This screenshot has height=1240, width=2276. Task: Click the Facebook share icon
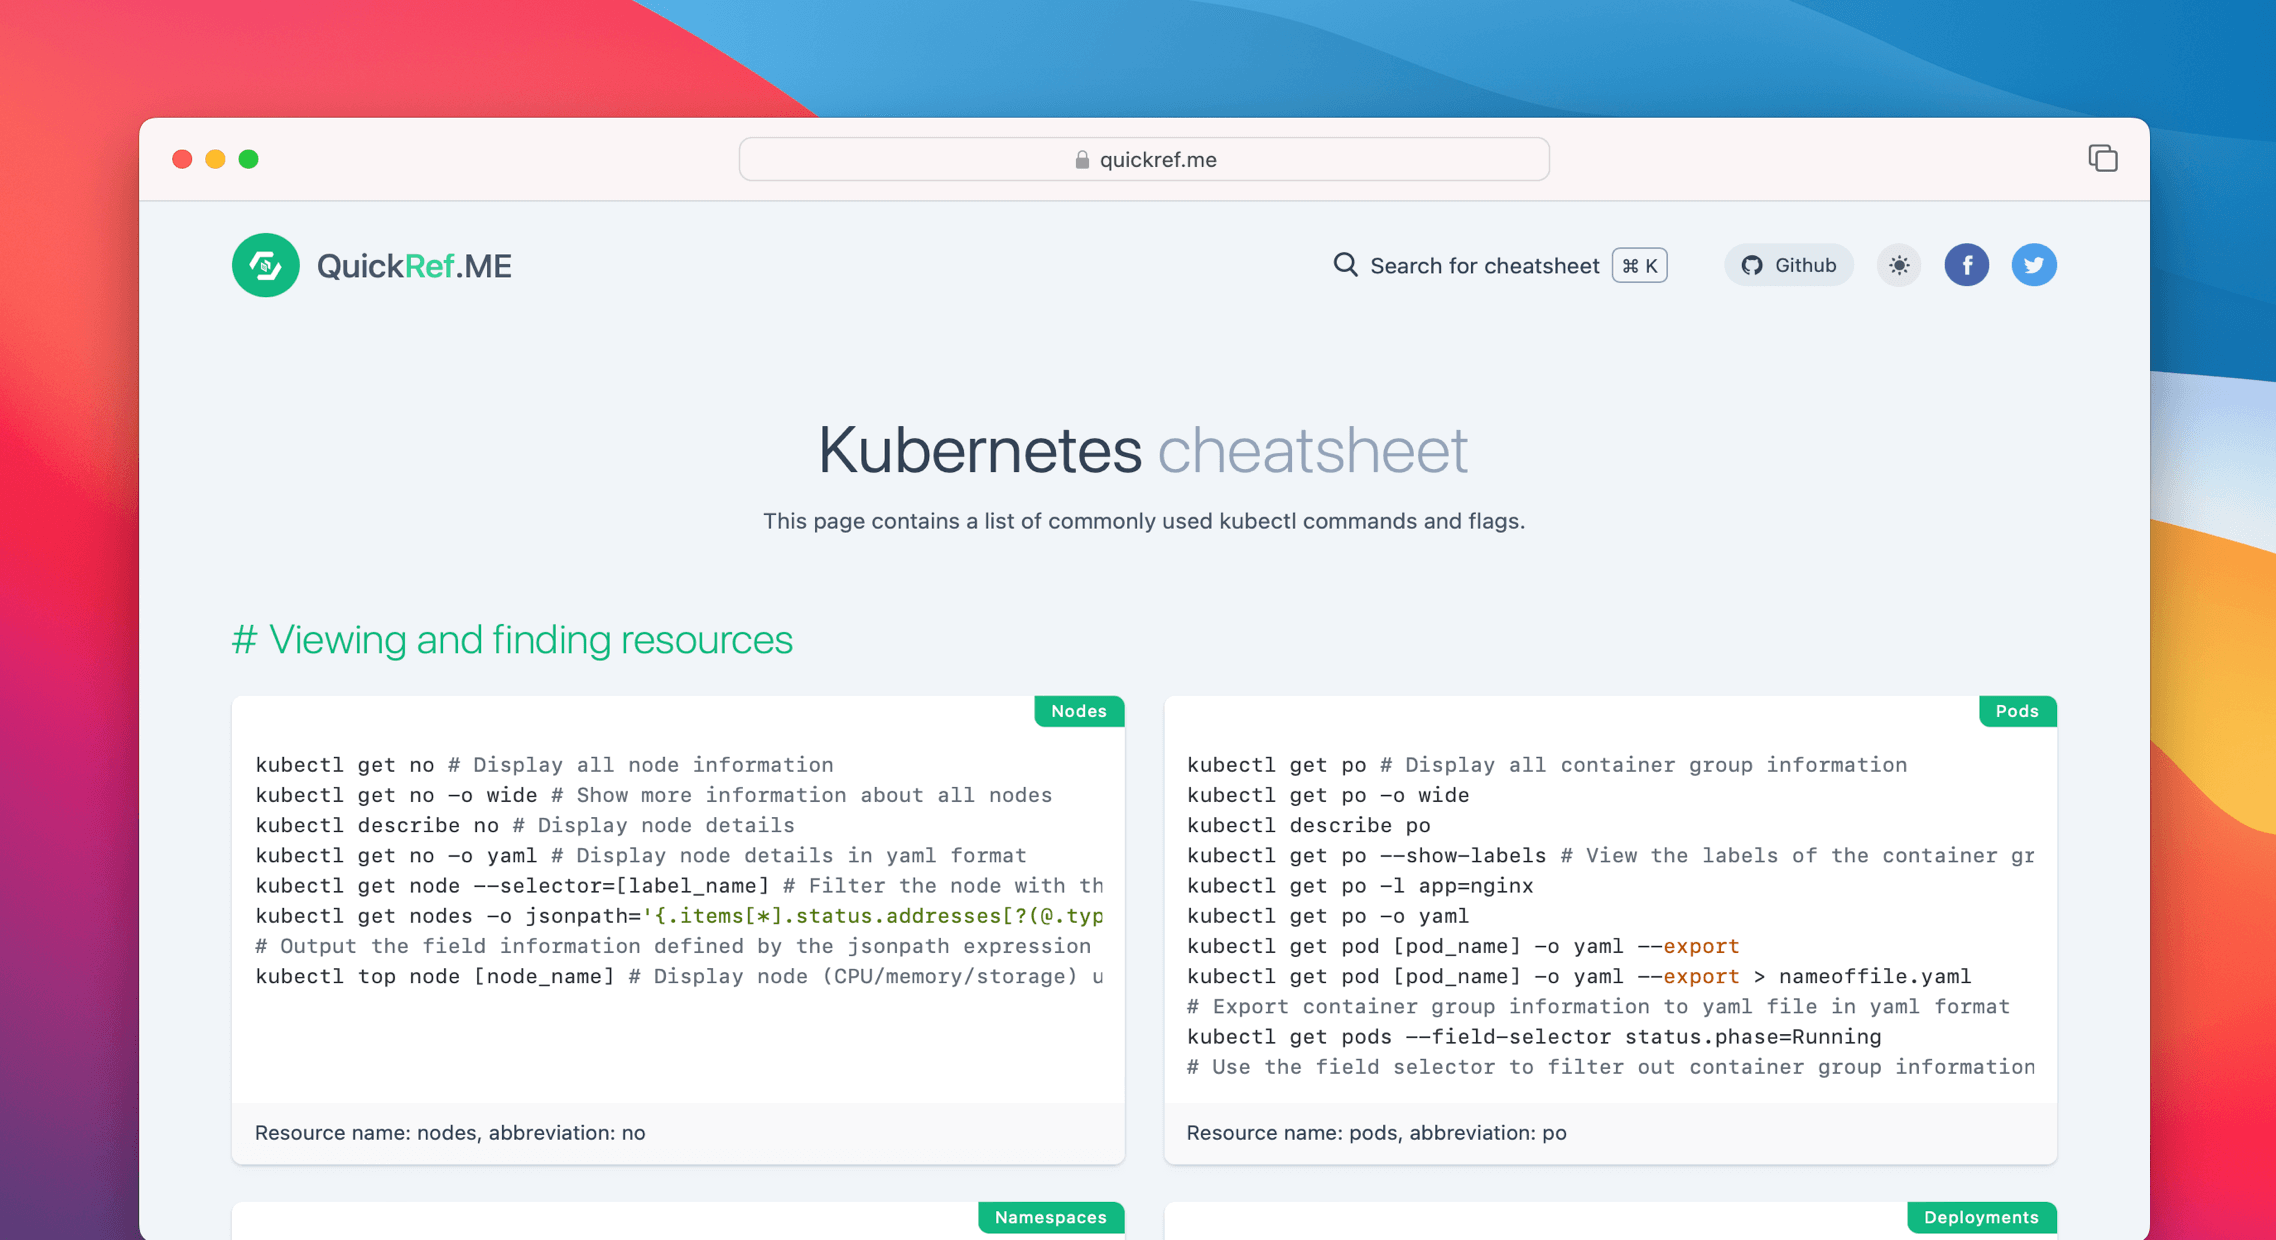point(1966,265)
